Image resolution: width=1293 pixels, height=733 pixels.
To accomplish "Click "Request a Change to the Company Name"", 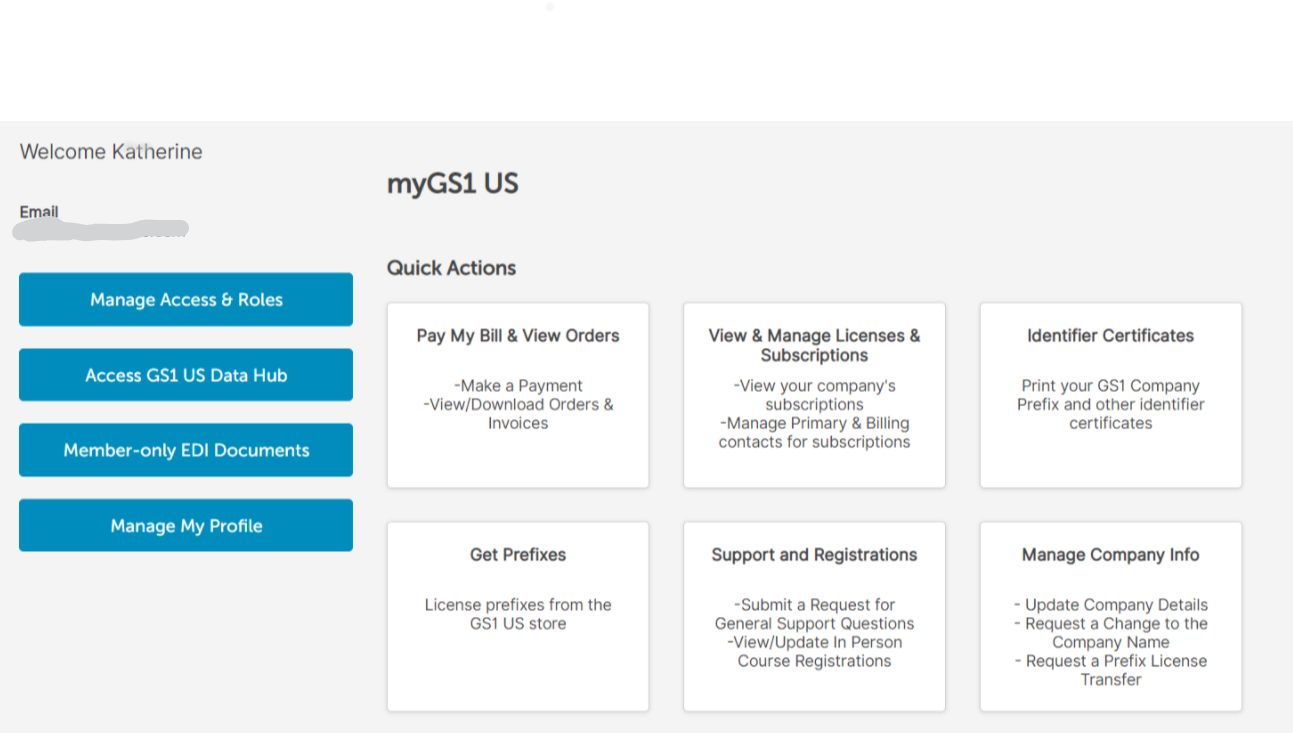I will pyautogui.click(x=1111, y=633).
